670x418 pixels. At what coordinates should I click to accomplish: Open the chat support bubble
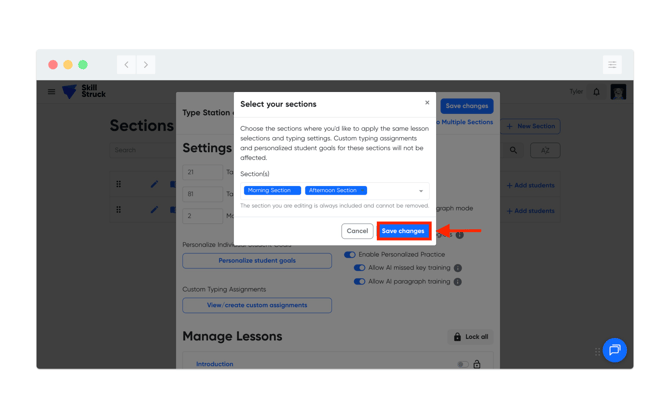[614, 350]
